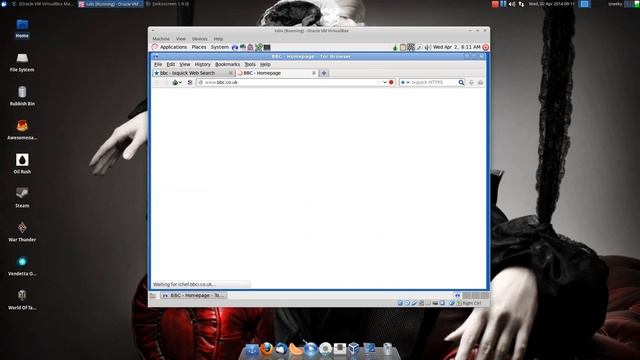The image size is (640, 360).
Task: Open the address bar history dropdown arrow
Action: (384, 82)
